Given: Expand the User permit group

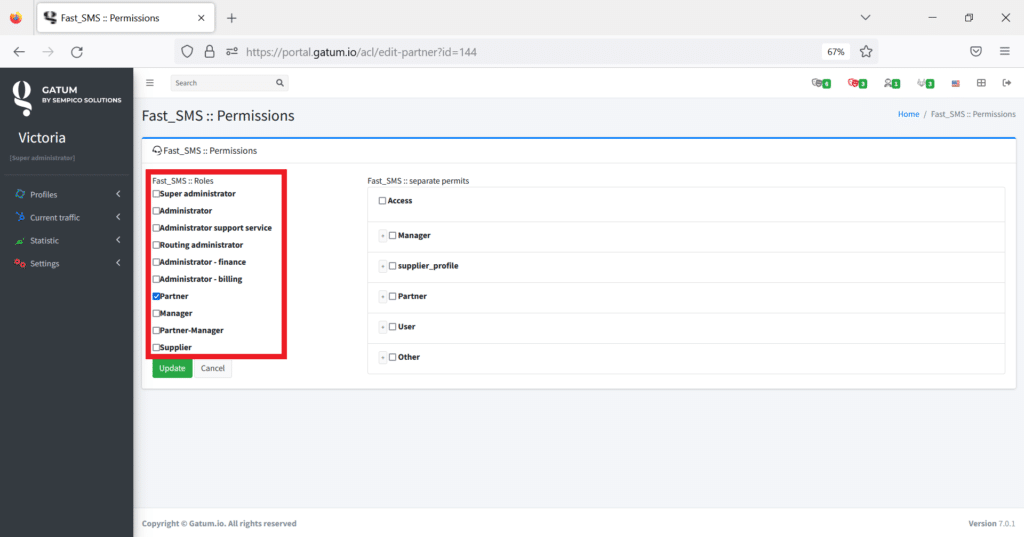Looking at the screenshot, I should [x=383, y=327].
